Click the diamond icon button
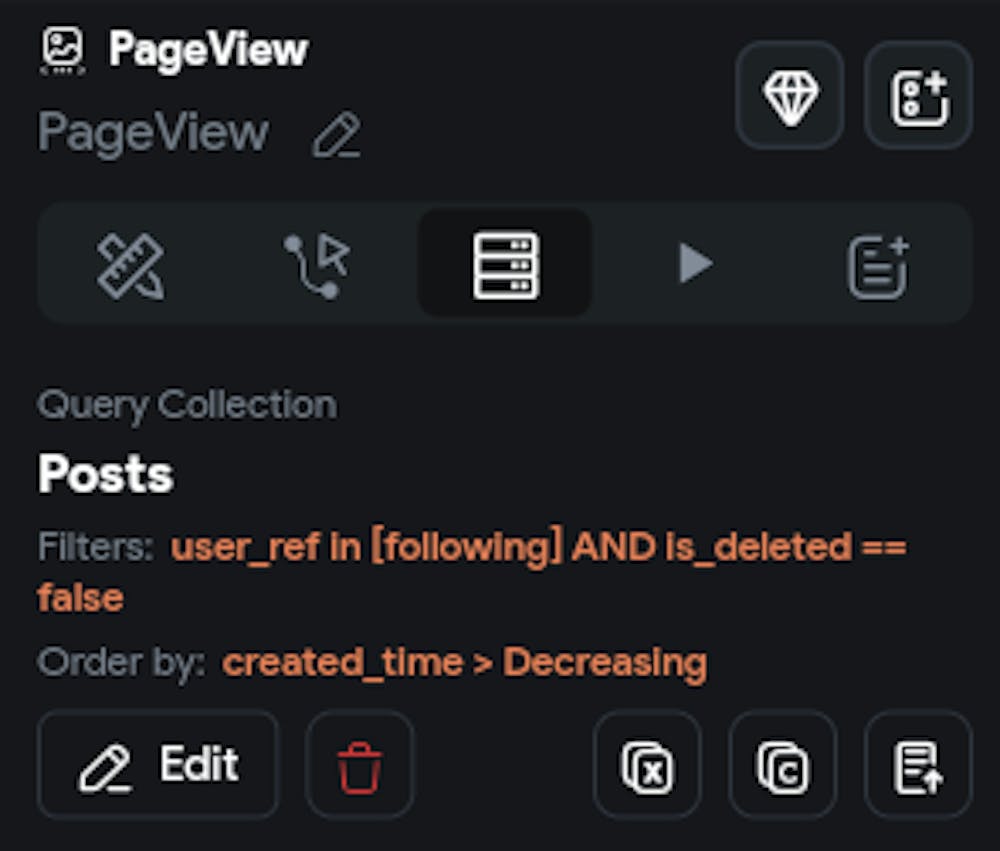Image resolution: width=1000 pixels, height=851 pixels. coord(790,96)
